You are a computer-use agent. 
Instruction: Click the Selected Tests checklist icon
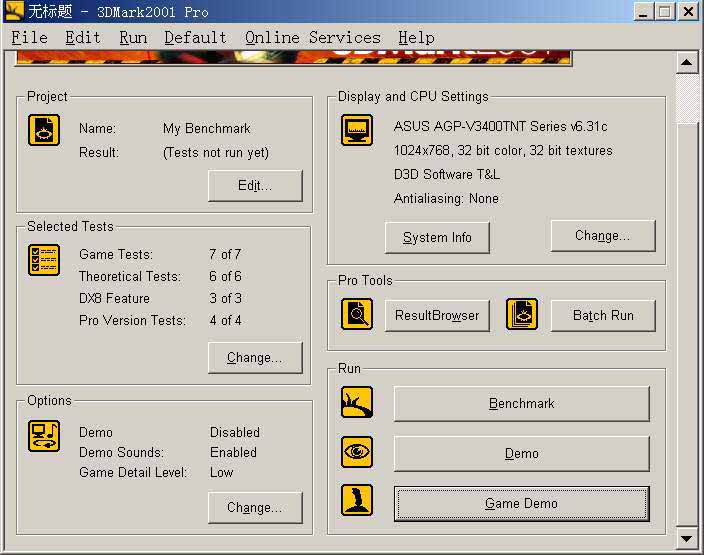tap(44, 260)
